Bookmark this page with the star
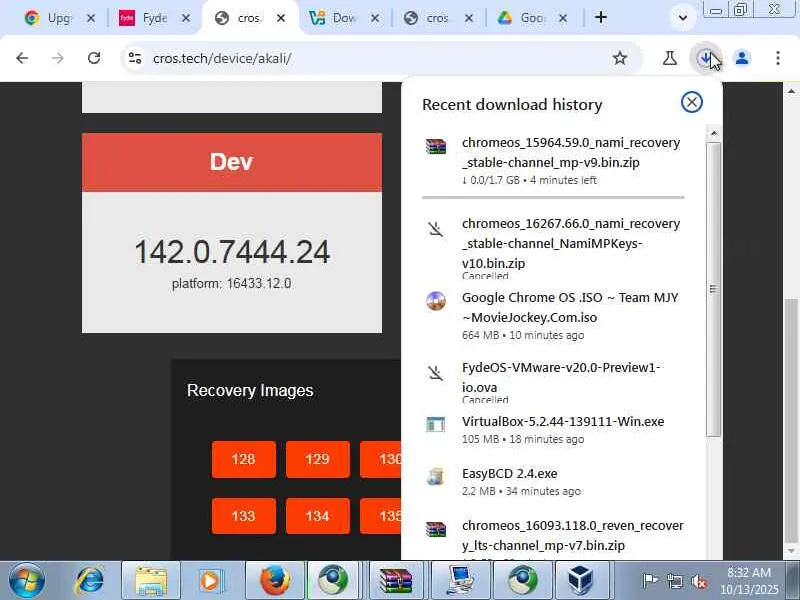The image size is (800, 600). (619, 58)
